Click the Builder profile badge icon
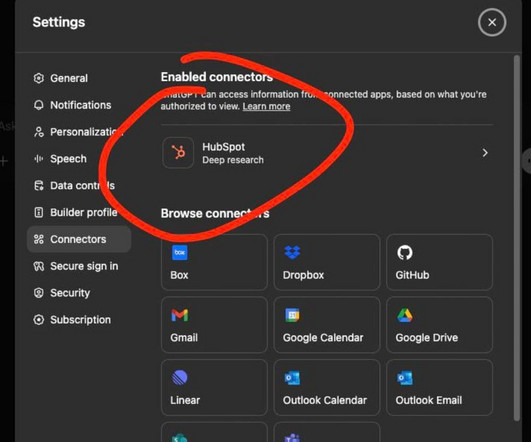This screenshot has width=531, height=442. click(39, 212)
